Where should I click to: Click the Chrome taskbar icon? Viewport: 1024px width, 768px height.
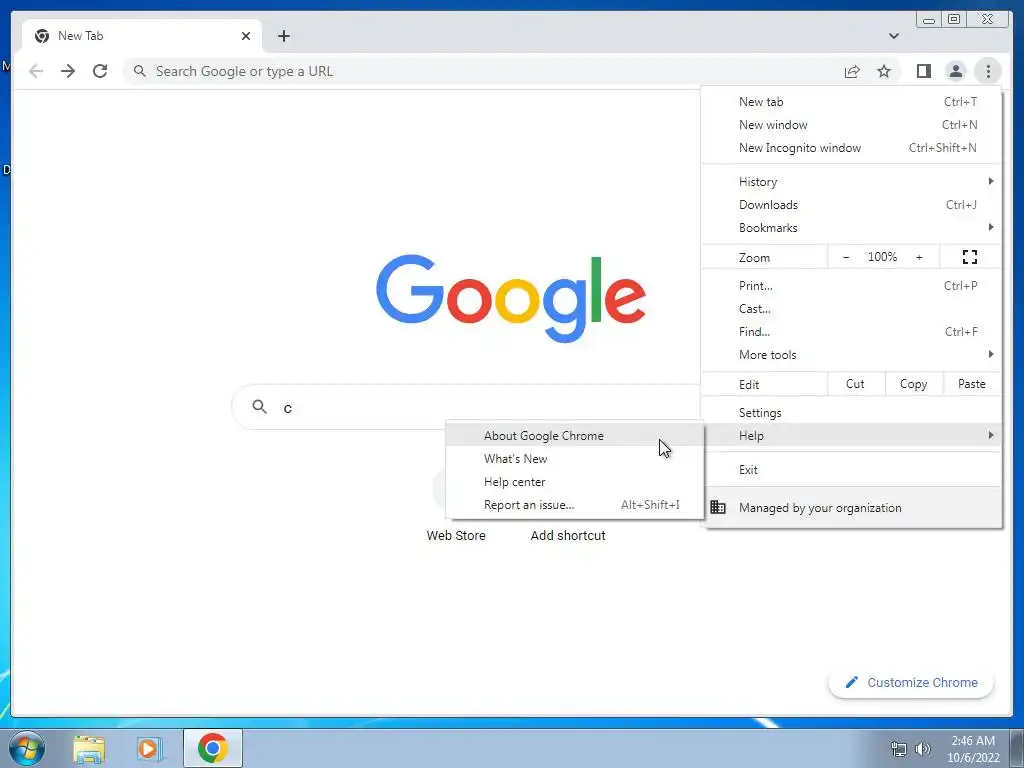point(212,748)
